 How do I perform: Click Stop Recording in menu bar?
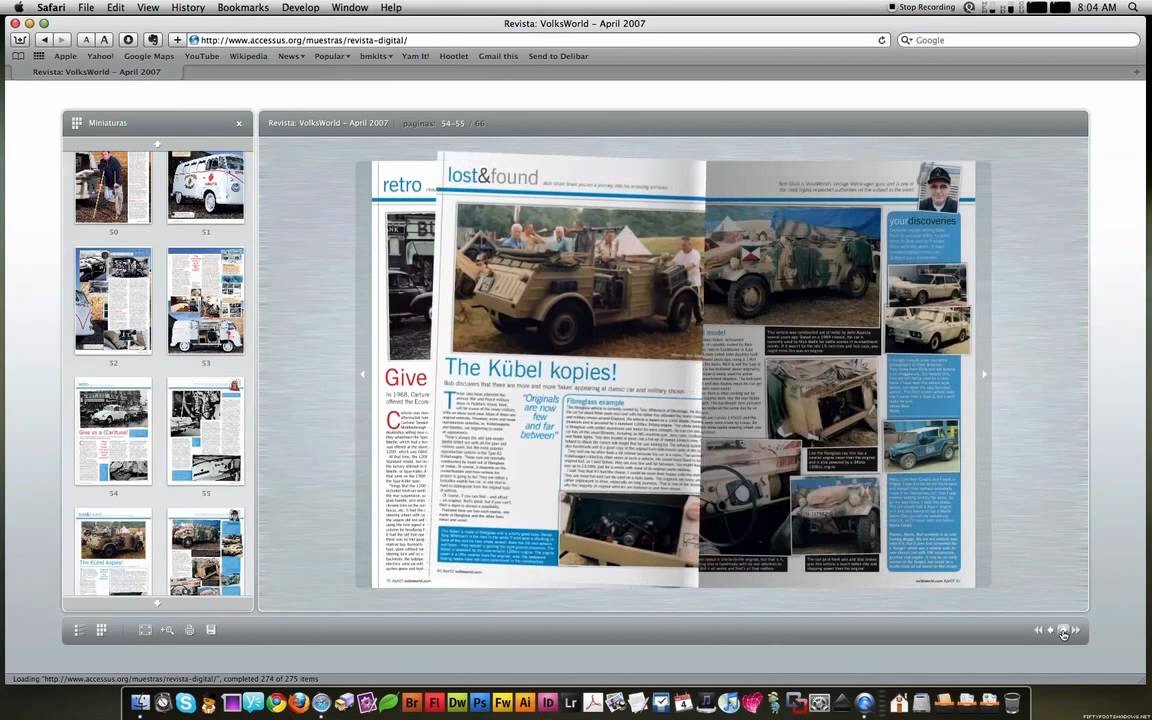click(921, 7)
